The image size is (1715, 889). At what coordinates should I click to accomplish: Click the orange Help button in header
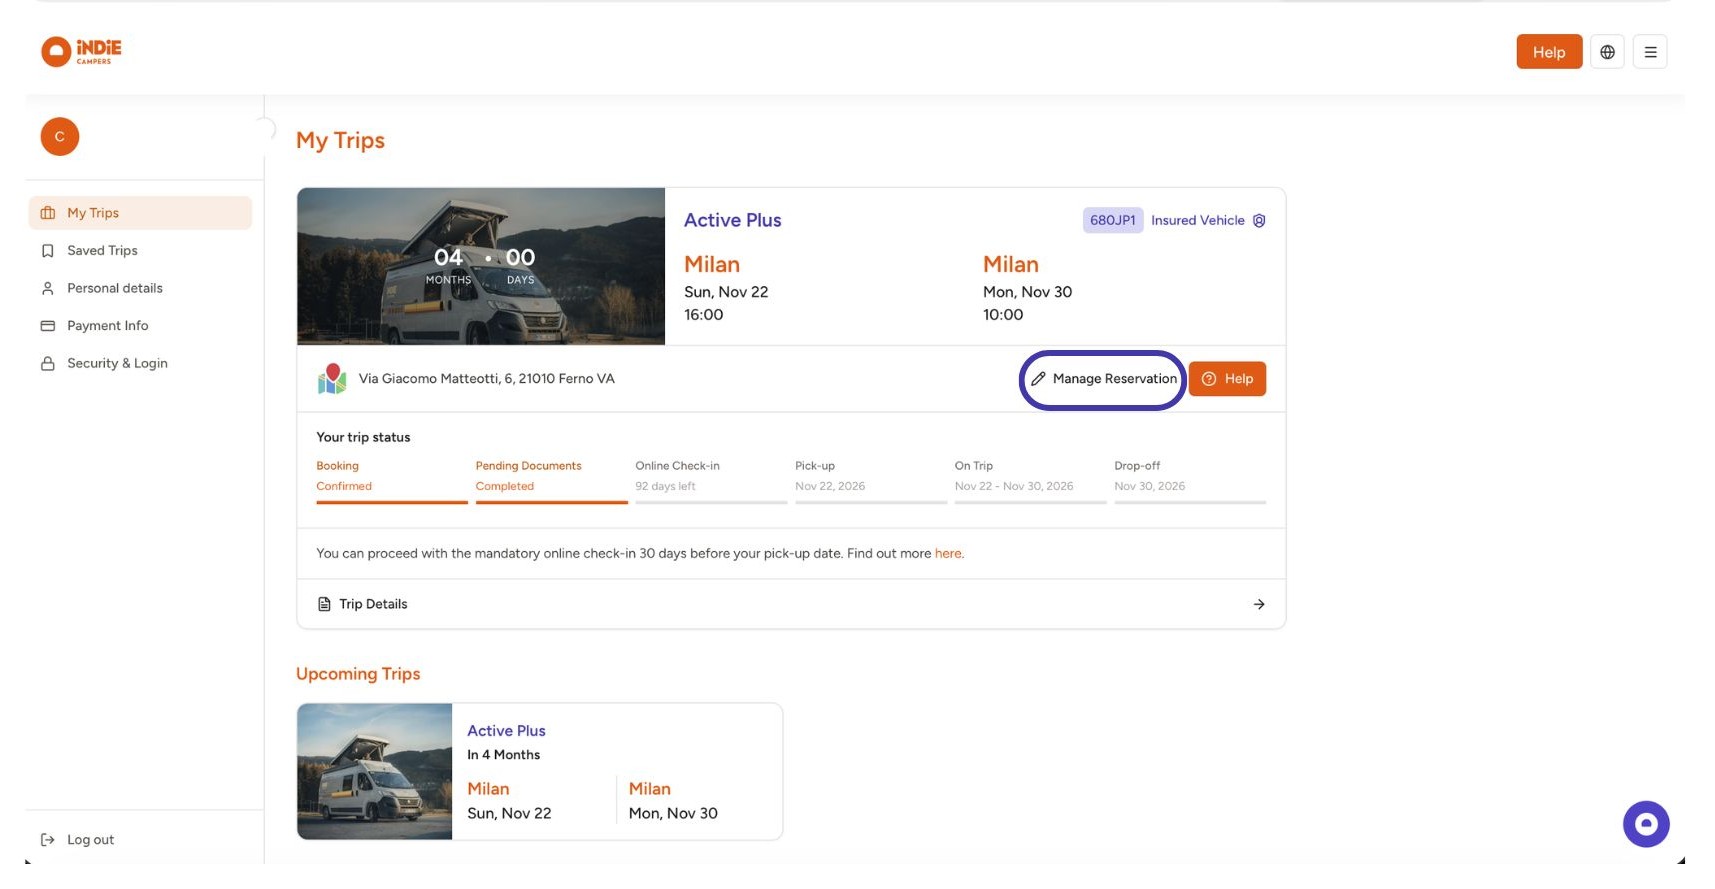(x=1549, y=52)
